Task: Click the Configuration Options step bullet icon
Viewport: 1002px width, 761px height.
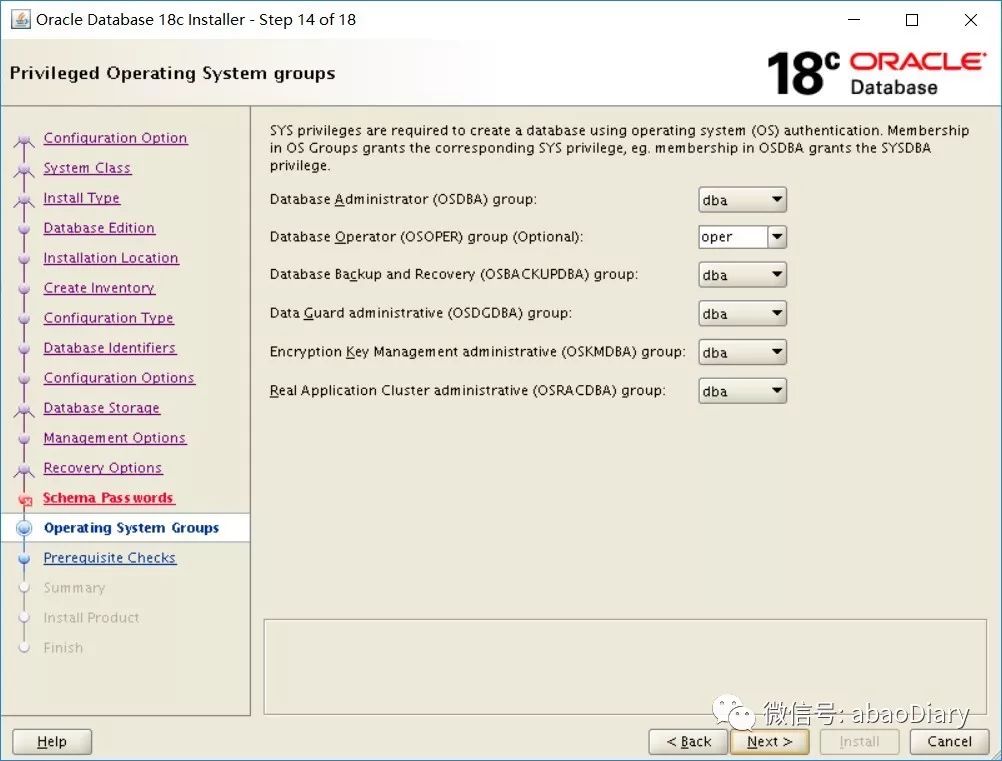Action: pos(24,379)
